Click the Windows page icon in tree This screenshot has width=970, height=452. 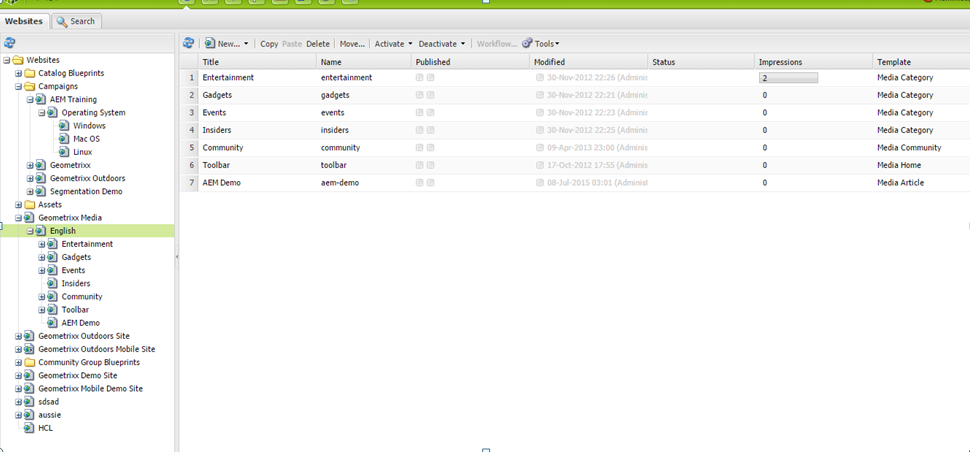point(64,126)
